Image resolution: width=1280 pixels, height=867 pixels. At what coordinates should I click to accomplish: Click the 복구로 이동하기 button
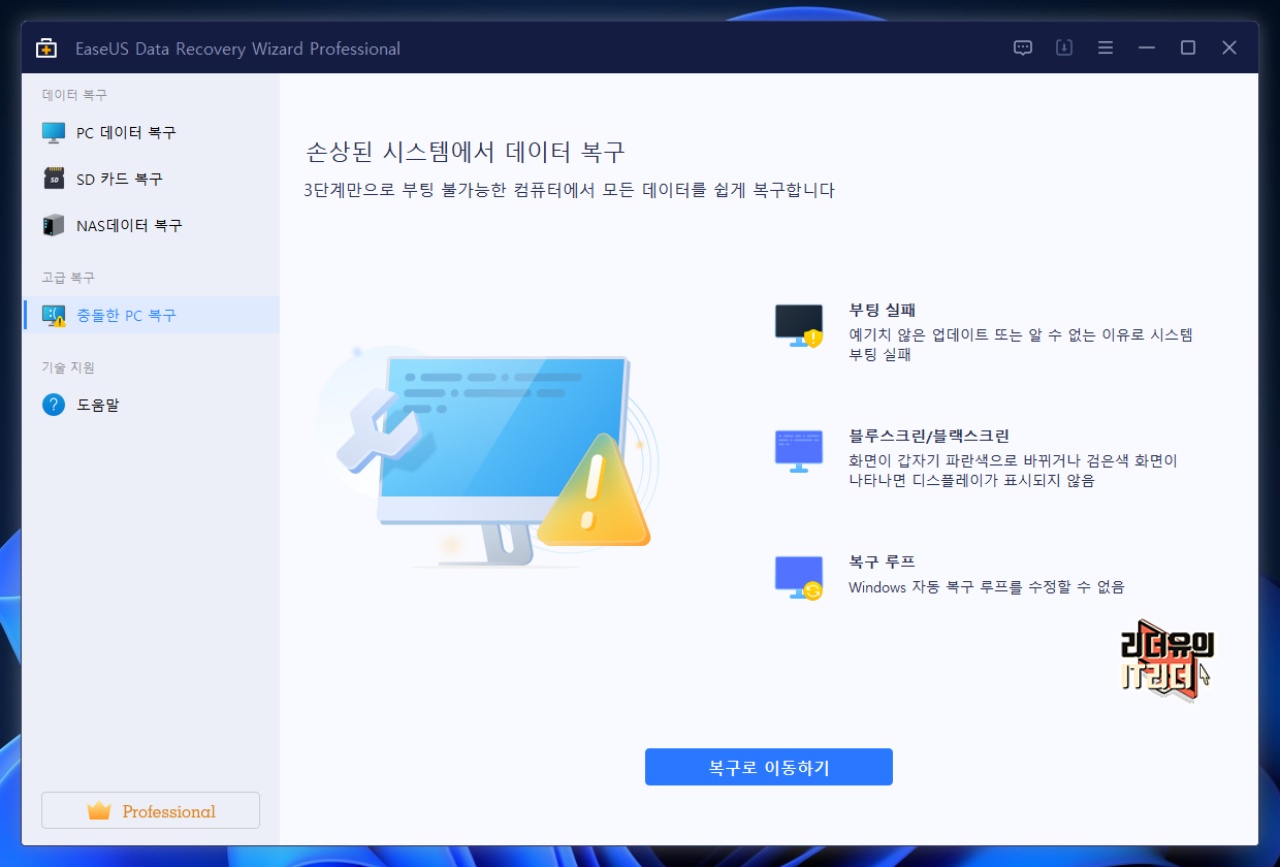pyautogui.click(x=768, y=767)
